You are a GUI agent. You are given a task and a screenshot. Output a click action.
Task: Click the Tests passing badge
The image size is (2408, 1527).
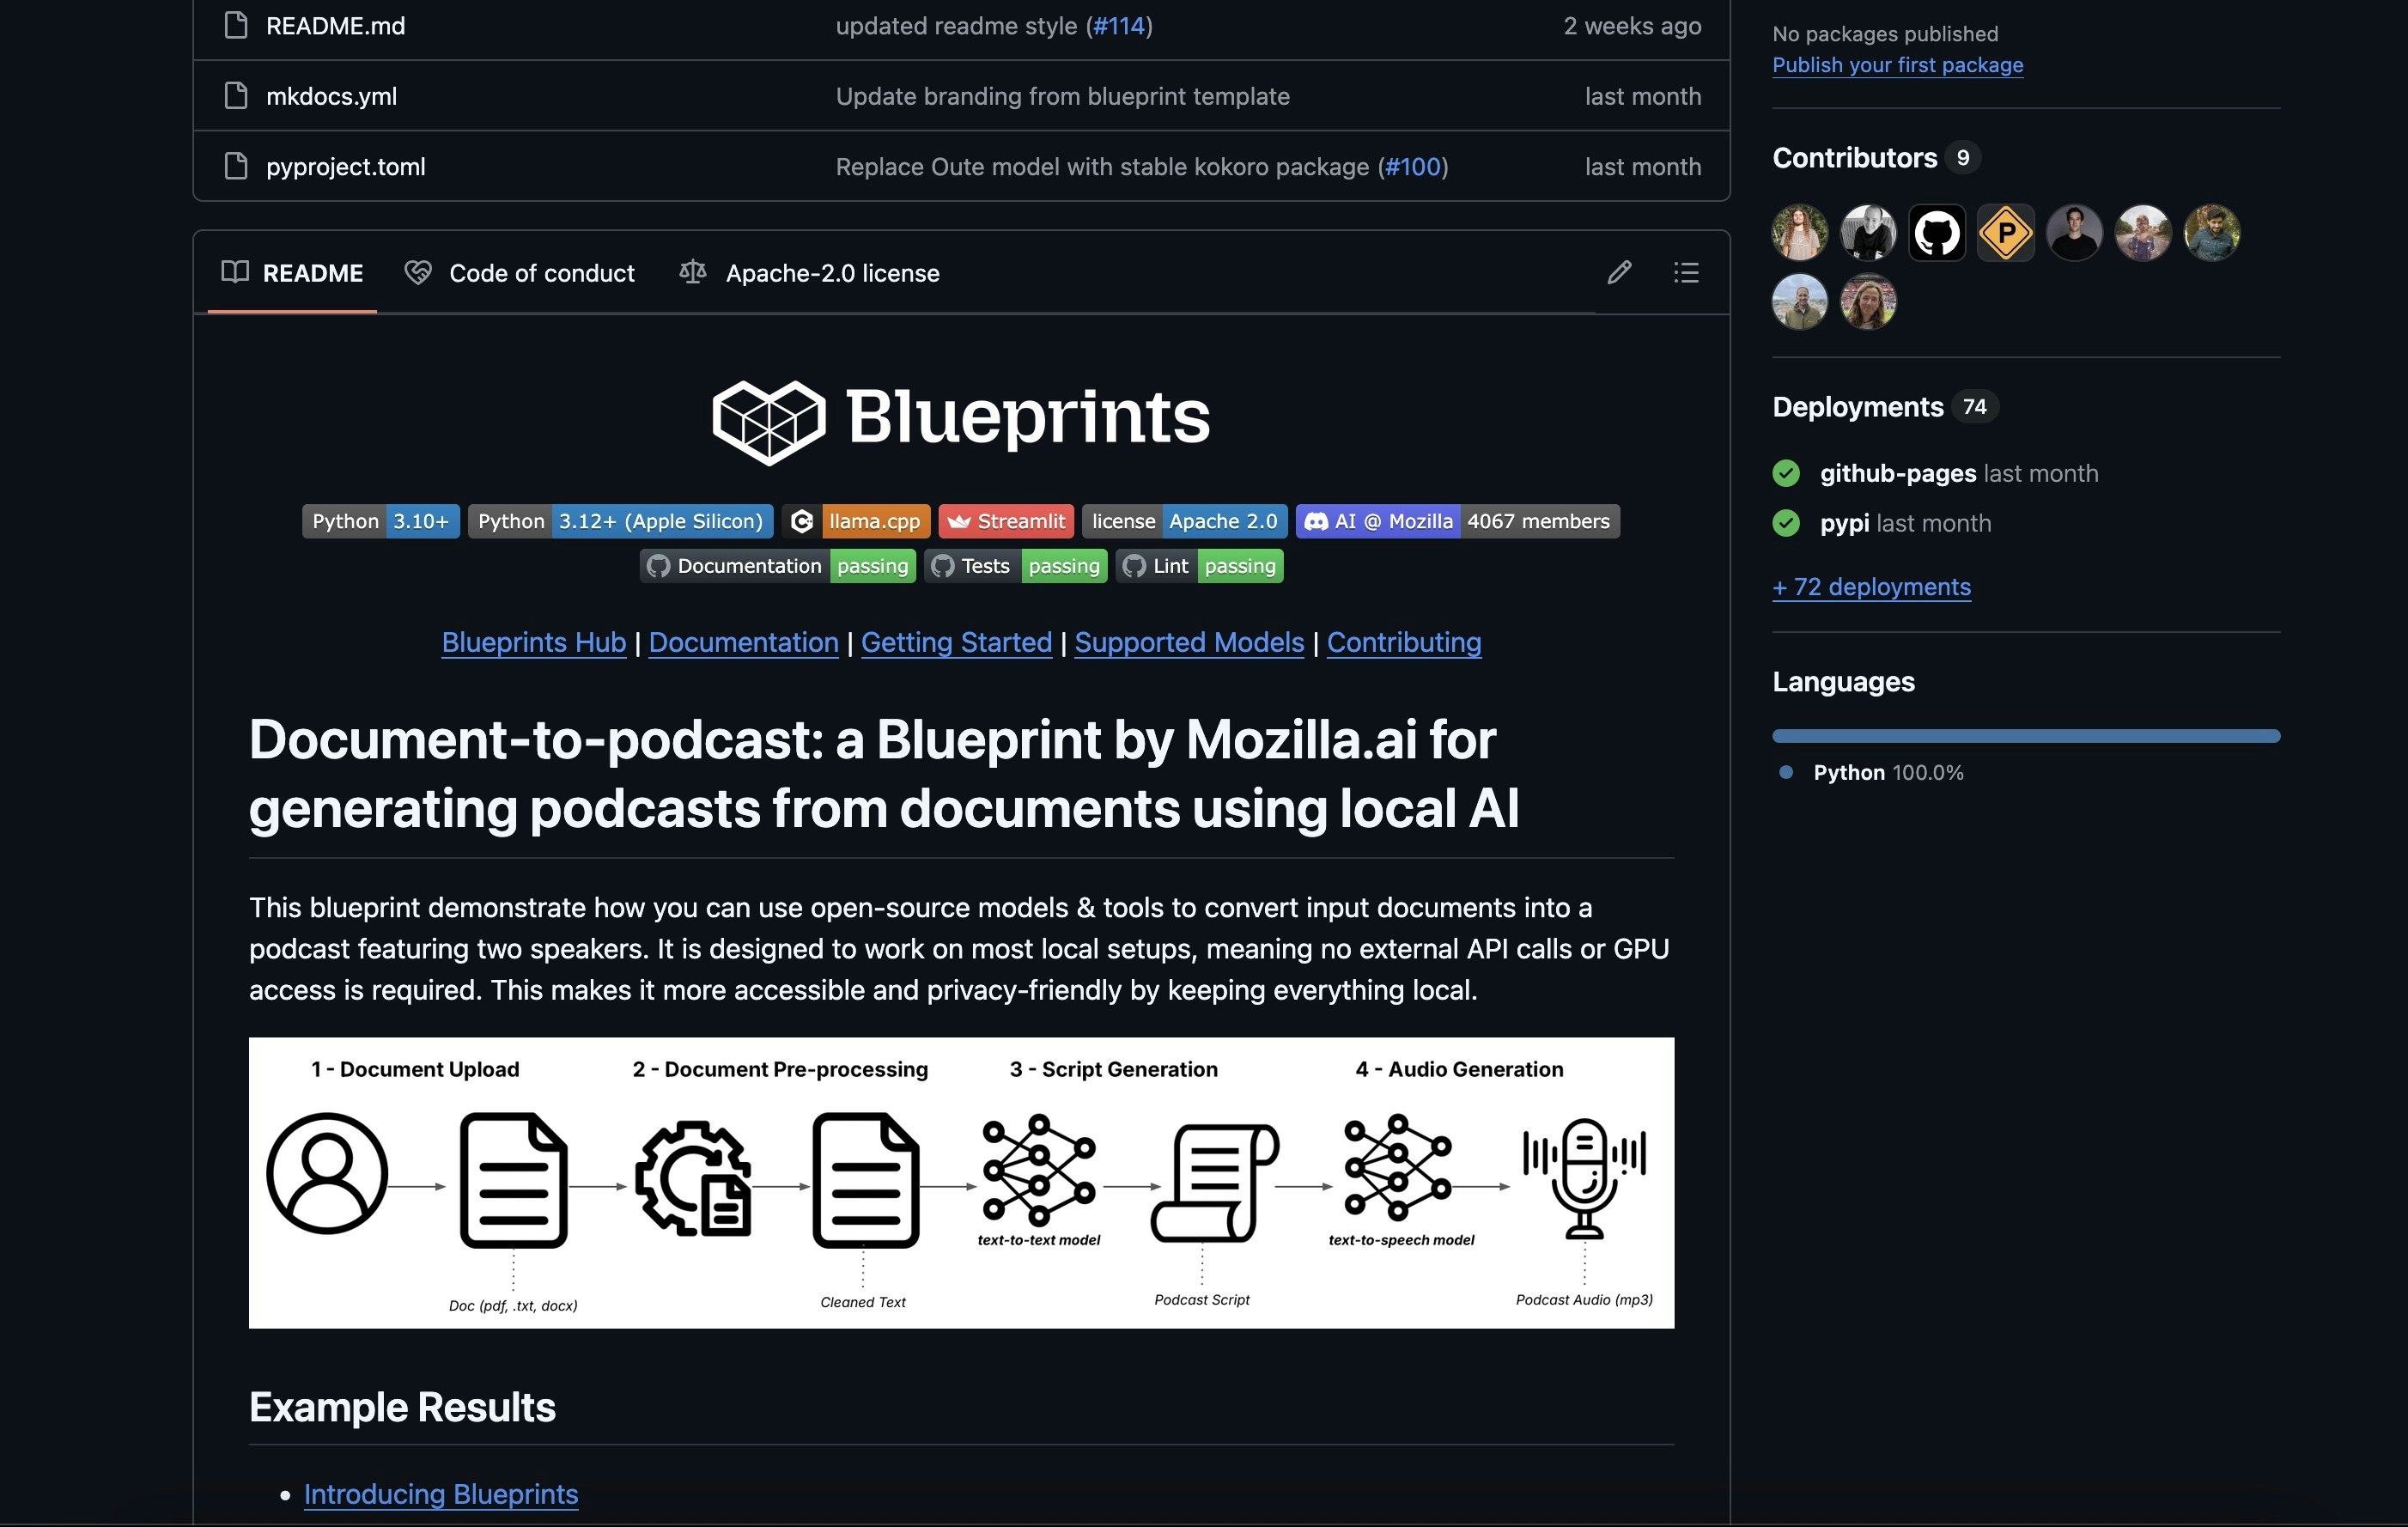[1015, 566]
